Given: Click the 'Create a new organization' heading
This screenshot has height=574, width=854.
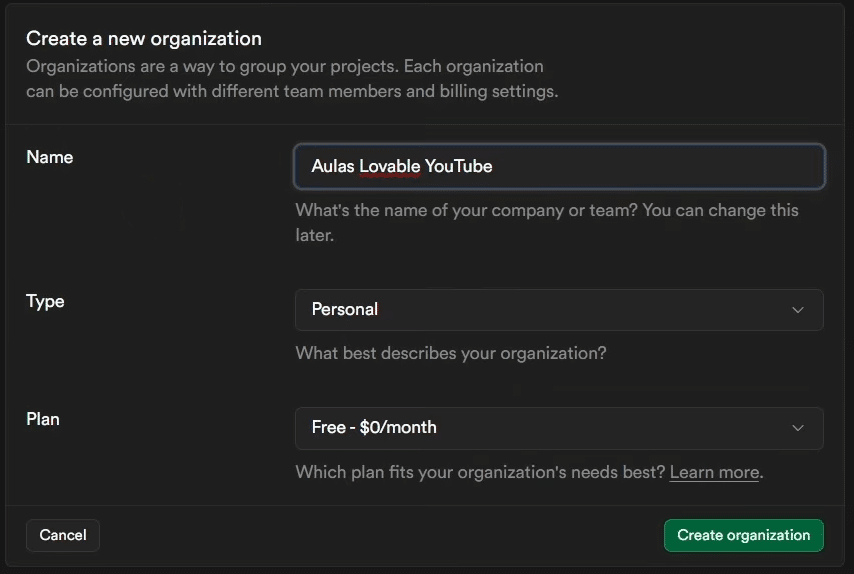Looking at the screenshot, I should pos(144,39).
